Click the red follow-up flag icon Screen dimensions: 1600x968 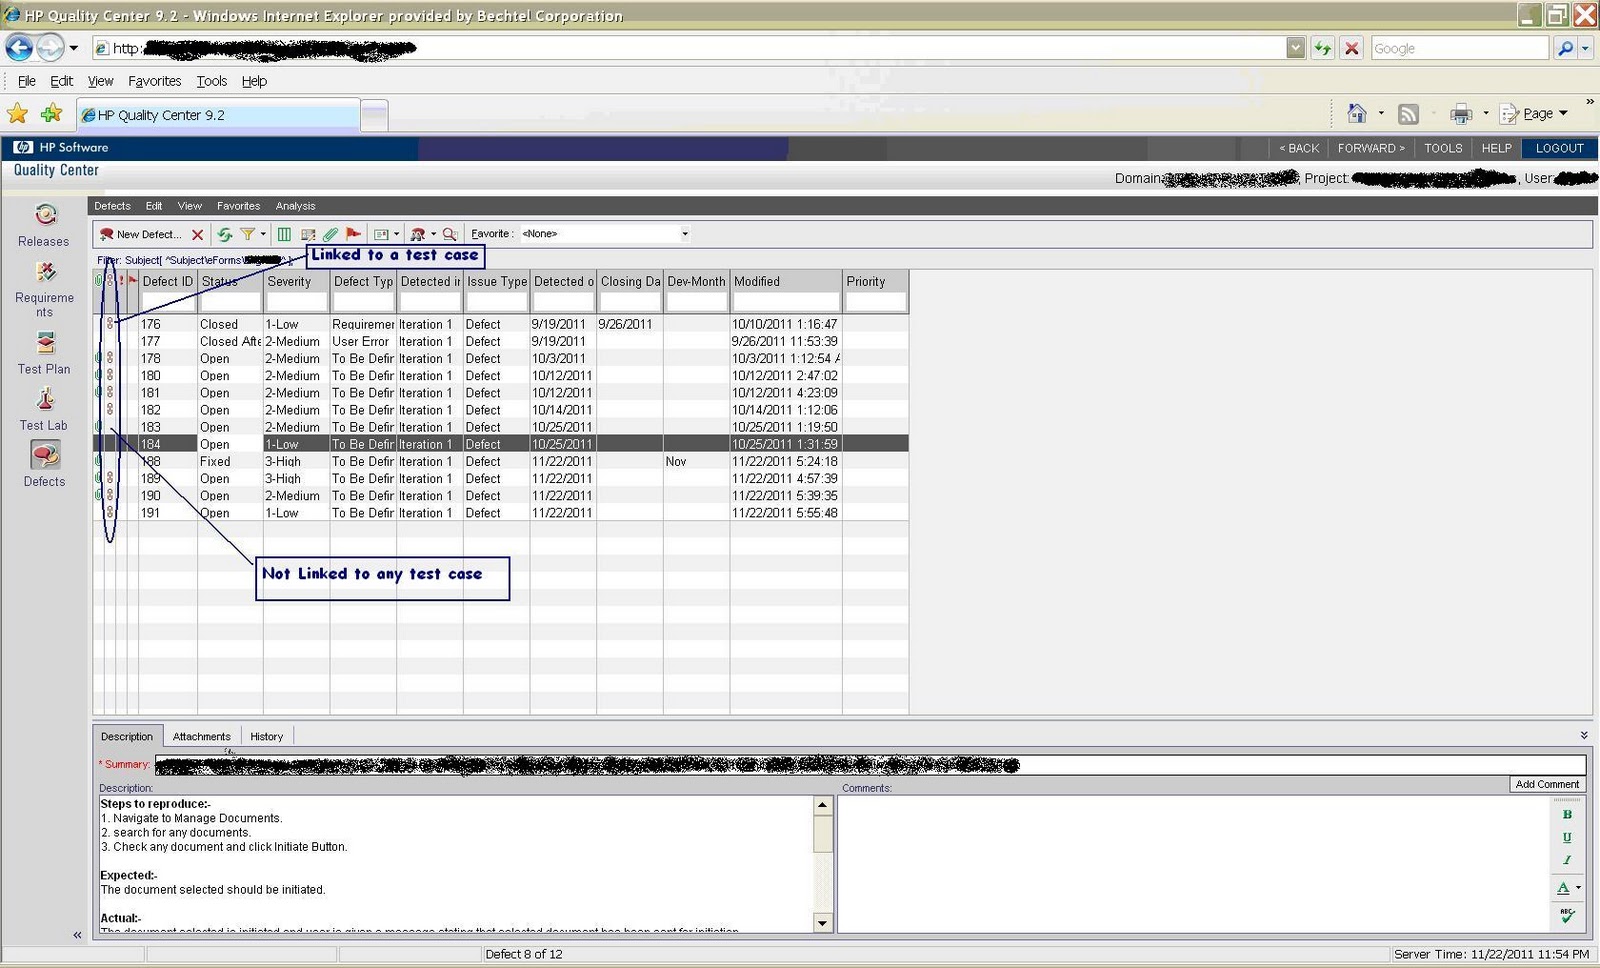click(353, 234)
